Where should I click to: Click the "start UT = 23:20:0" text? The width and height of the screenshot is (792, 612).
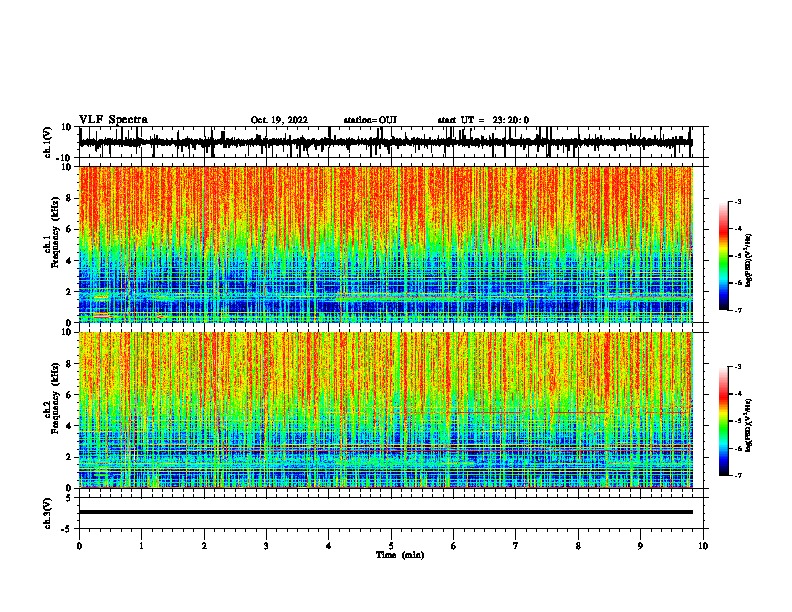tap(483, 120)
